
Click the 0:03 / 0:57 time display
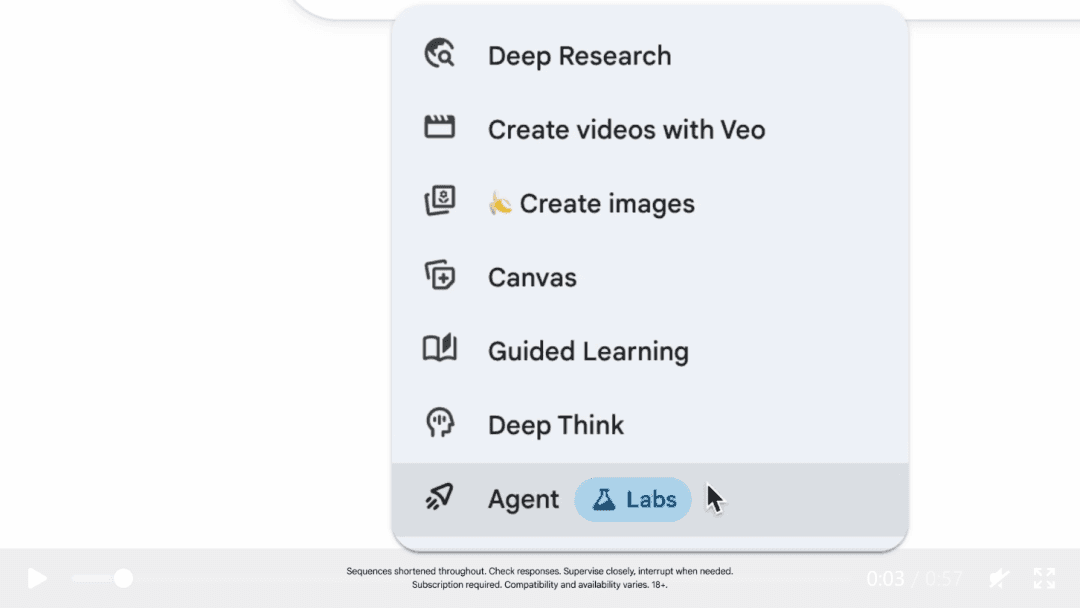click(914, 578)
